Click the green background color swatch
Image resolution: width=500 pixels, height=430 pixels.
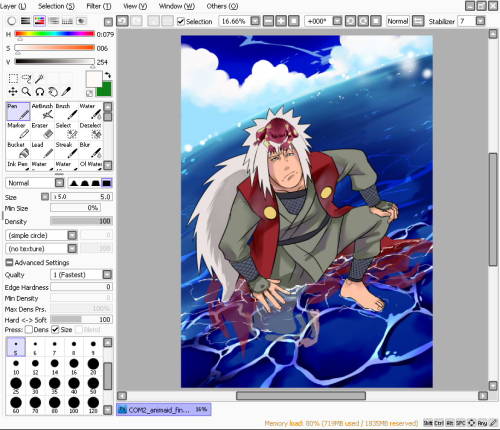(107, 90)
